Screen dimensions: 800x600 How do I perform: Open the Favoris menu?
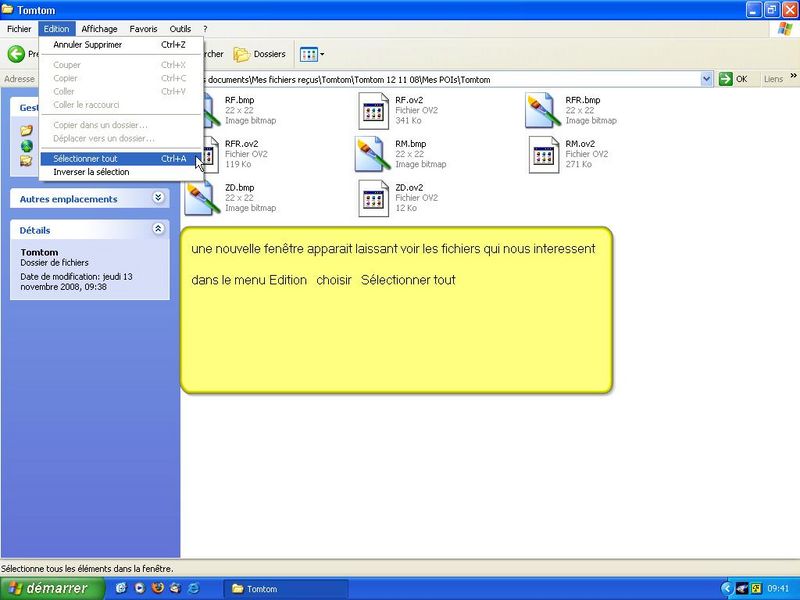pos(143,29)
